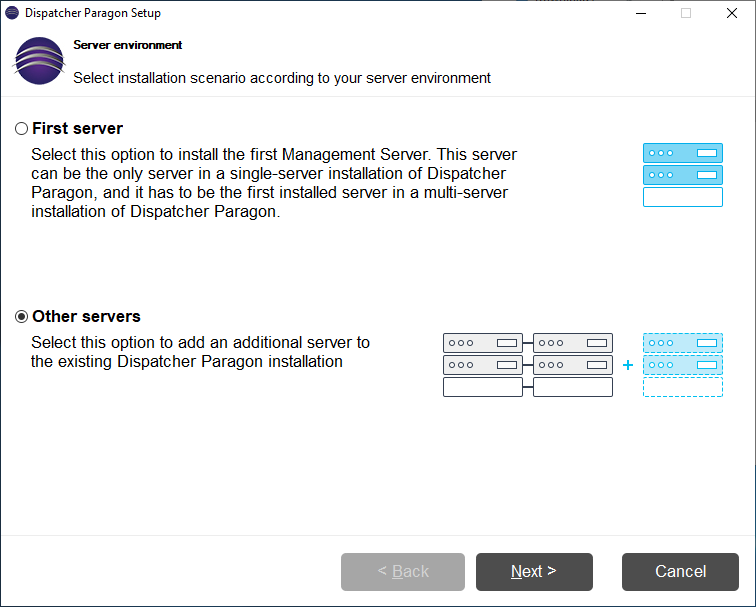Viewport: 756px width, 607px height.
Task: Click the Dispatcher Paragon title bar icon
Action: click(x=12, y=14)
